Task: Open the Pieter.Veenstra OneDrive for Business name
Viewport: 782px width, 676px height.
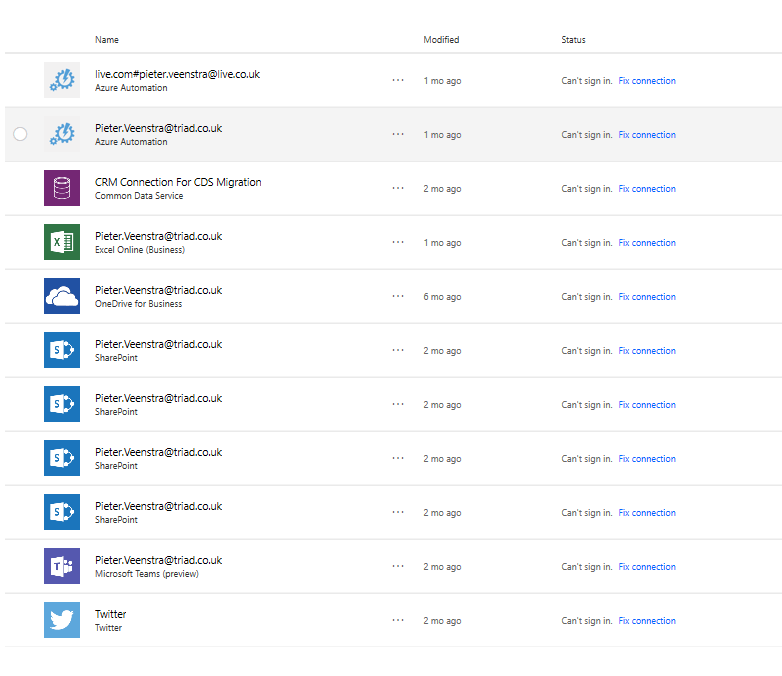Action: (x=159, y=290)
